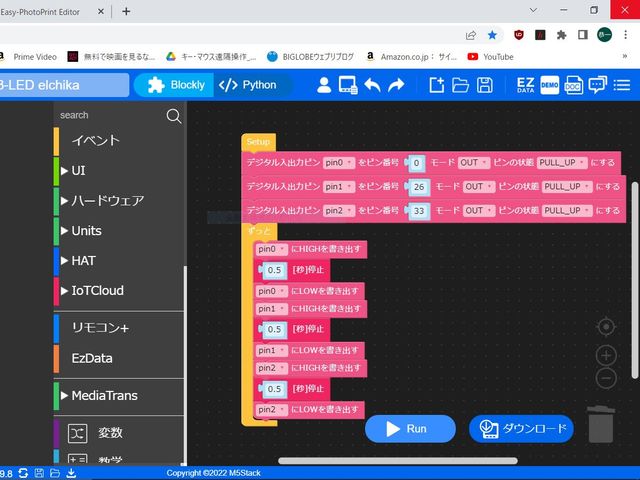
Task: Run the program with Run button
Action: 410,429
